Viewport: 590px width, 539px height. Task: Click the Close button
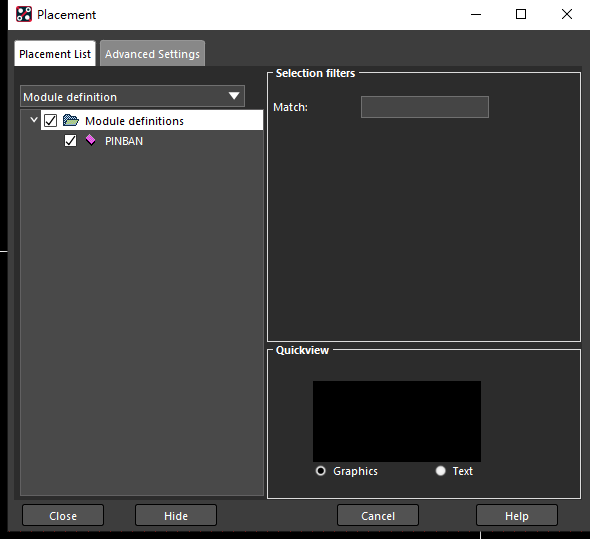point(63,515)
